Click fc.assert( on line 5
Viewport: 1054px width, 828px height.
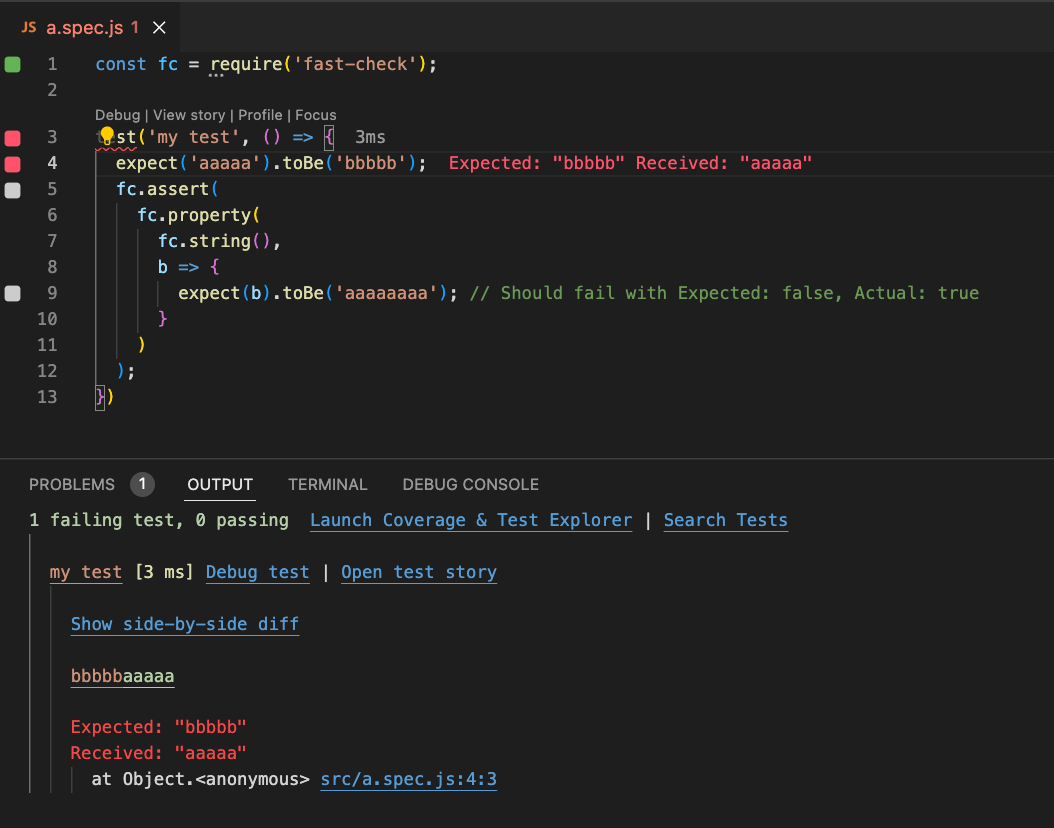(x=167, y=190)
